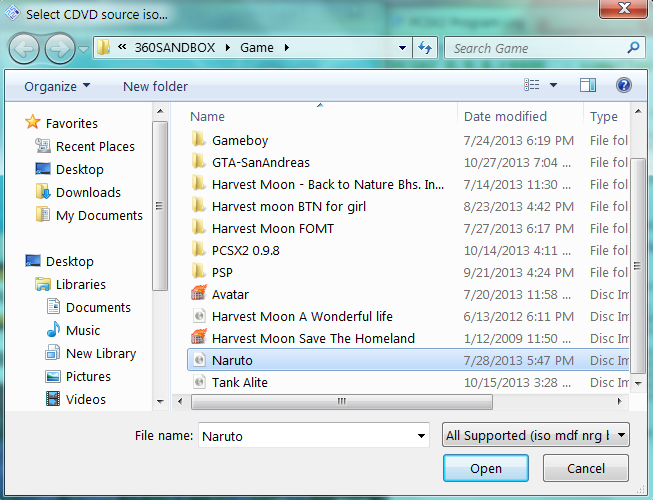This screenshot has width=653, height=500.
Task: Close the Select CDVD source iso dialog
Action: [623, 8]
